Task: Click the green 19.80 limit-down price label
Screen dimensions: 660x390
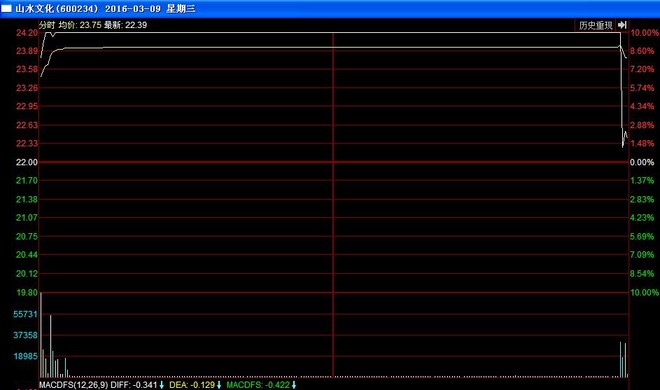Action: [27, 292]
